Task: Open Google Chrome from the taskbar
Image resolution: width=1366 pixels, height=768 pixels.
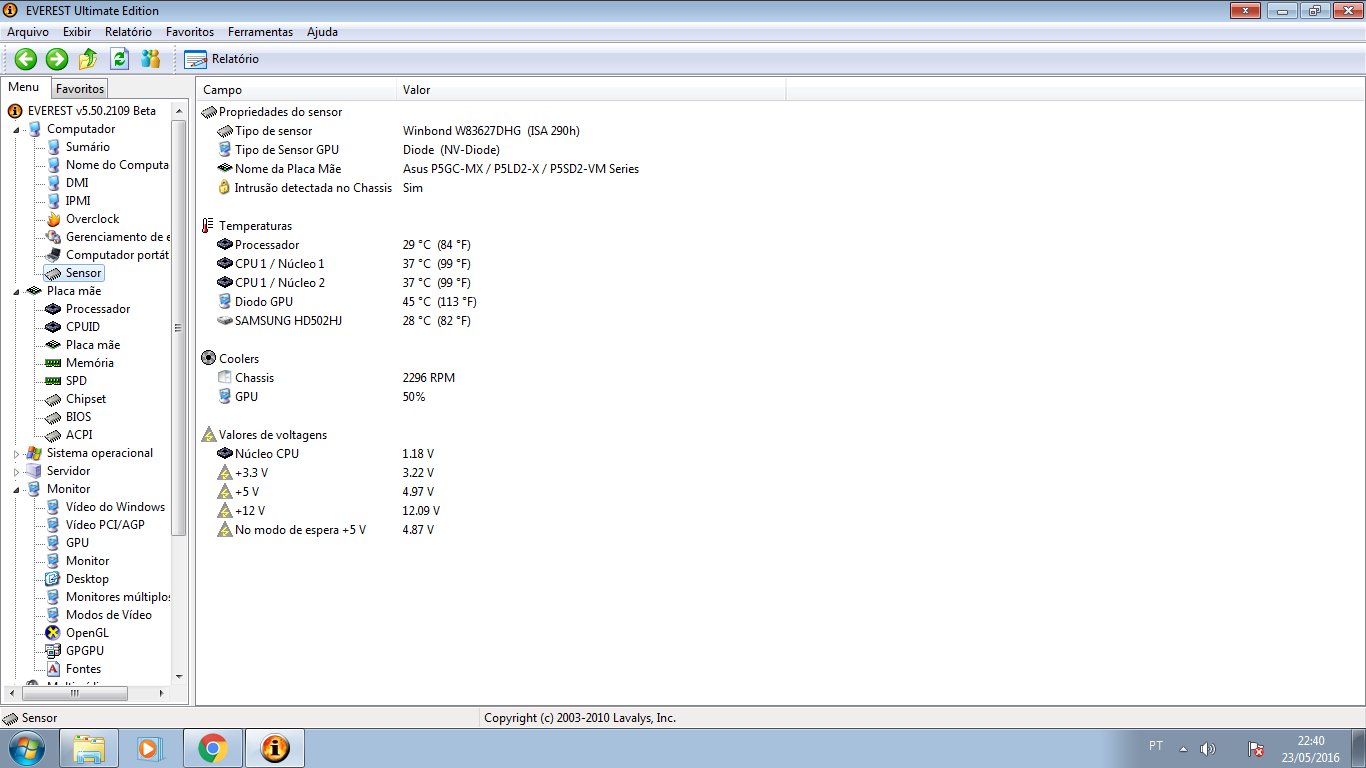Action: [212, 748]
